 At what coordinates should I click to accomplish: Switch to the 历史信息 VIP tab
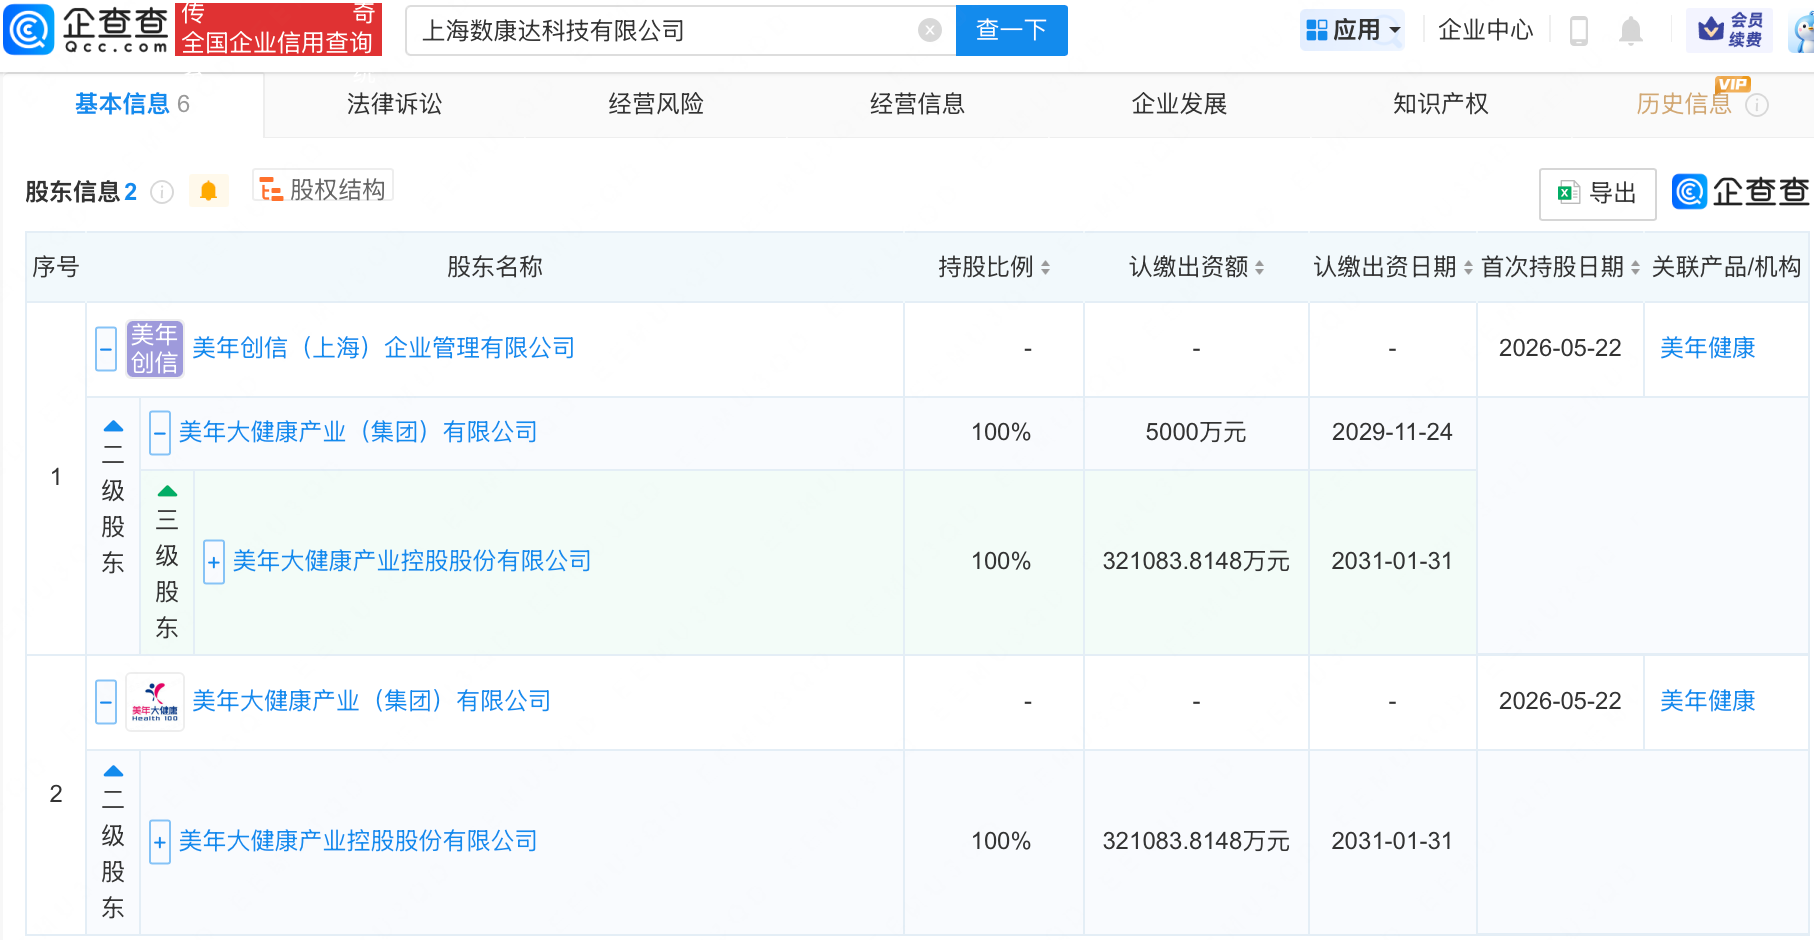pyautogui.click(x=1684, y=104)
